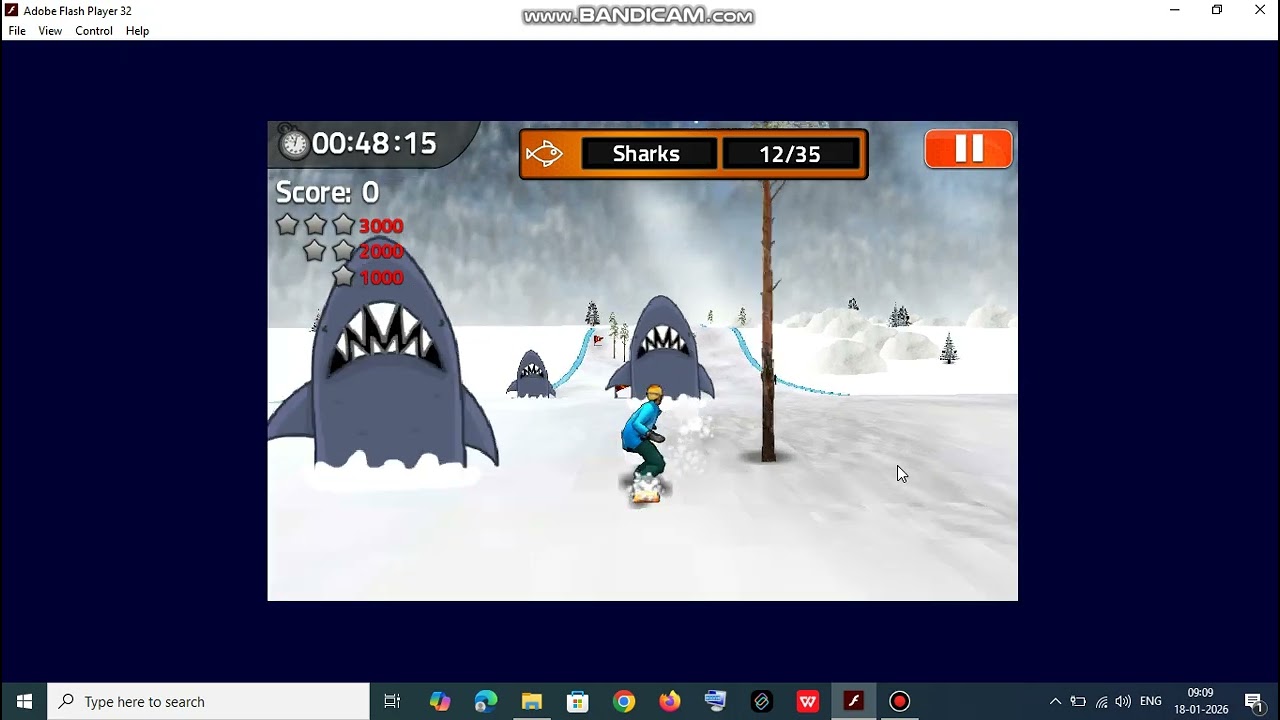Open WPS Office from the taskbar
Screen dimensions: 1280x720
(808, 701)
